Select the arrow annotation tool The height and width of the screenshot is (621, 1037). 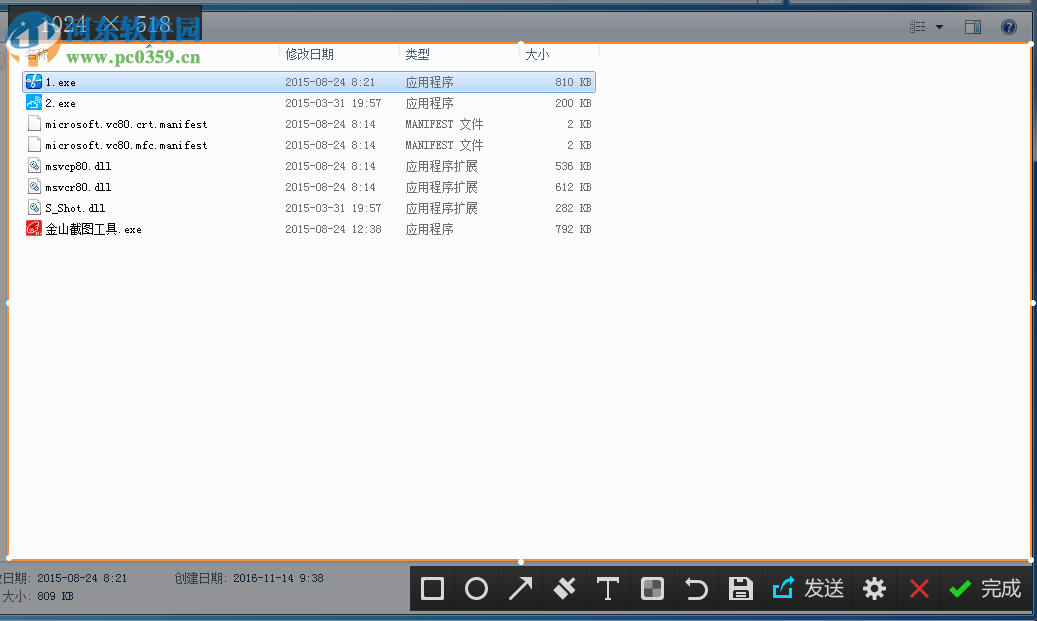[x=519, y=588]
